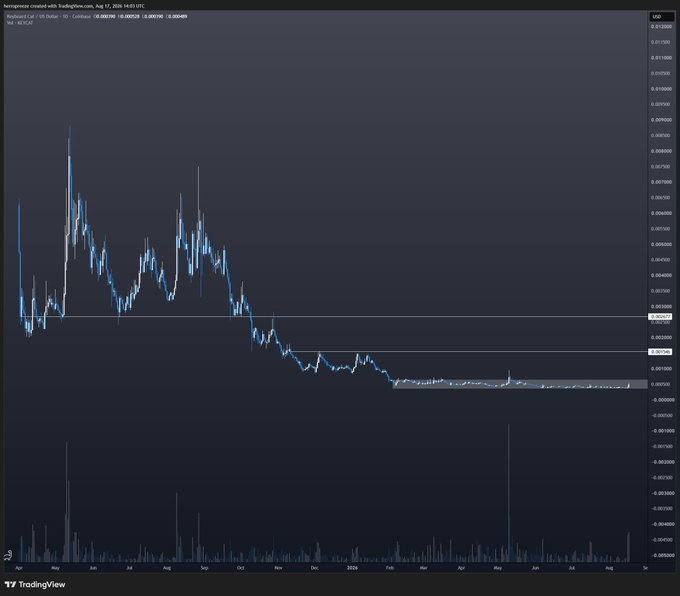Click the 2026 year marker on time axis

click(x=352, y=567)
